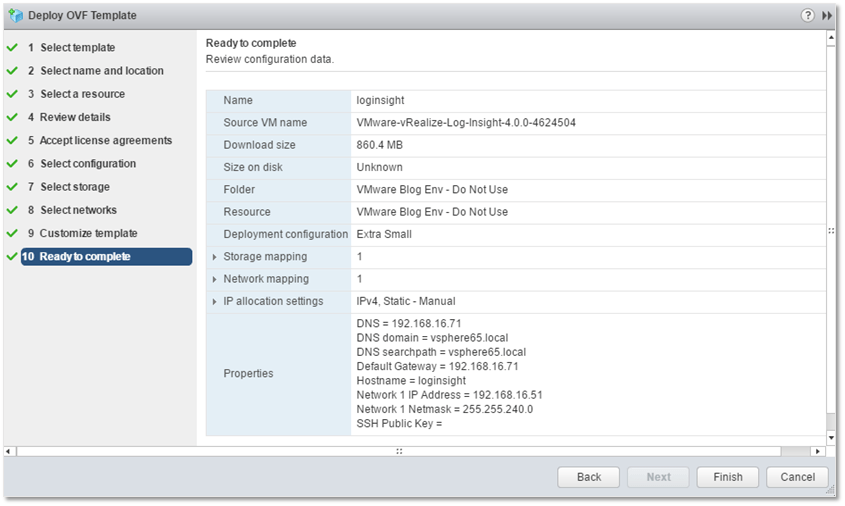This screenshot has width=845, height=506.
Task: Click vertical scrollbar down arrow
Action: pos(831,438)
